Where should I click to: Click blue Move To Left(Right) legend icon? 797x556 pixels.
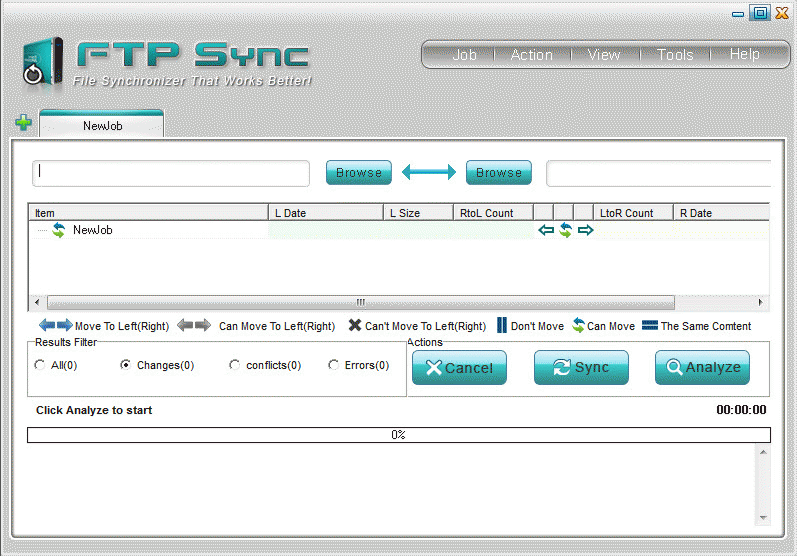click(x=55, y=325)
